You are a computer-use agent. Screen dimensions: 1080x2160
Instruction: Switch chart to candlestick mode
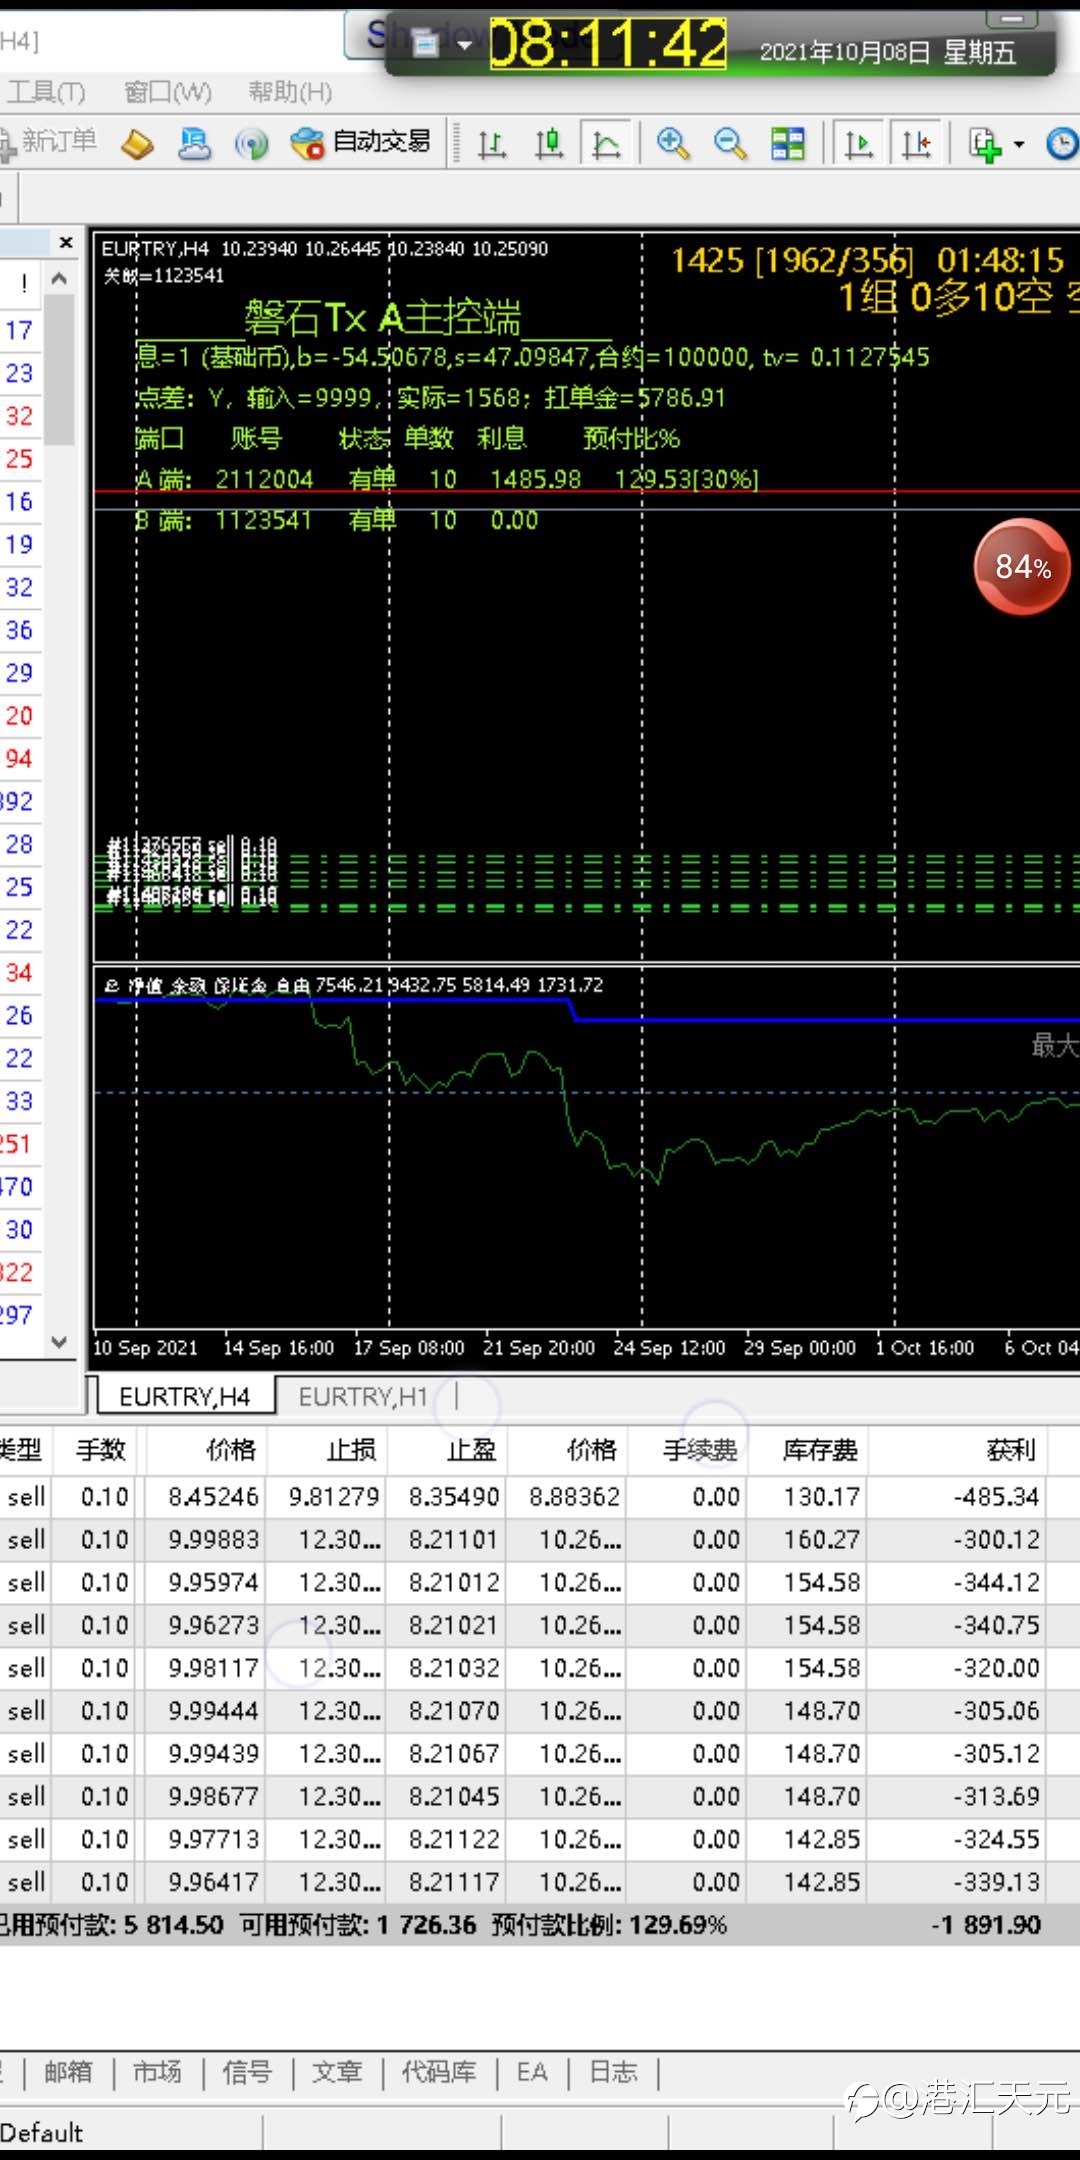click(x=549, y=144)
